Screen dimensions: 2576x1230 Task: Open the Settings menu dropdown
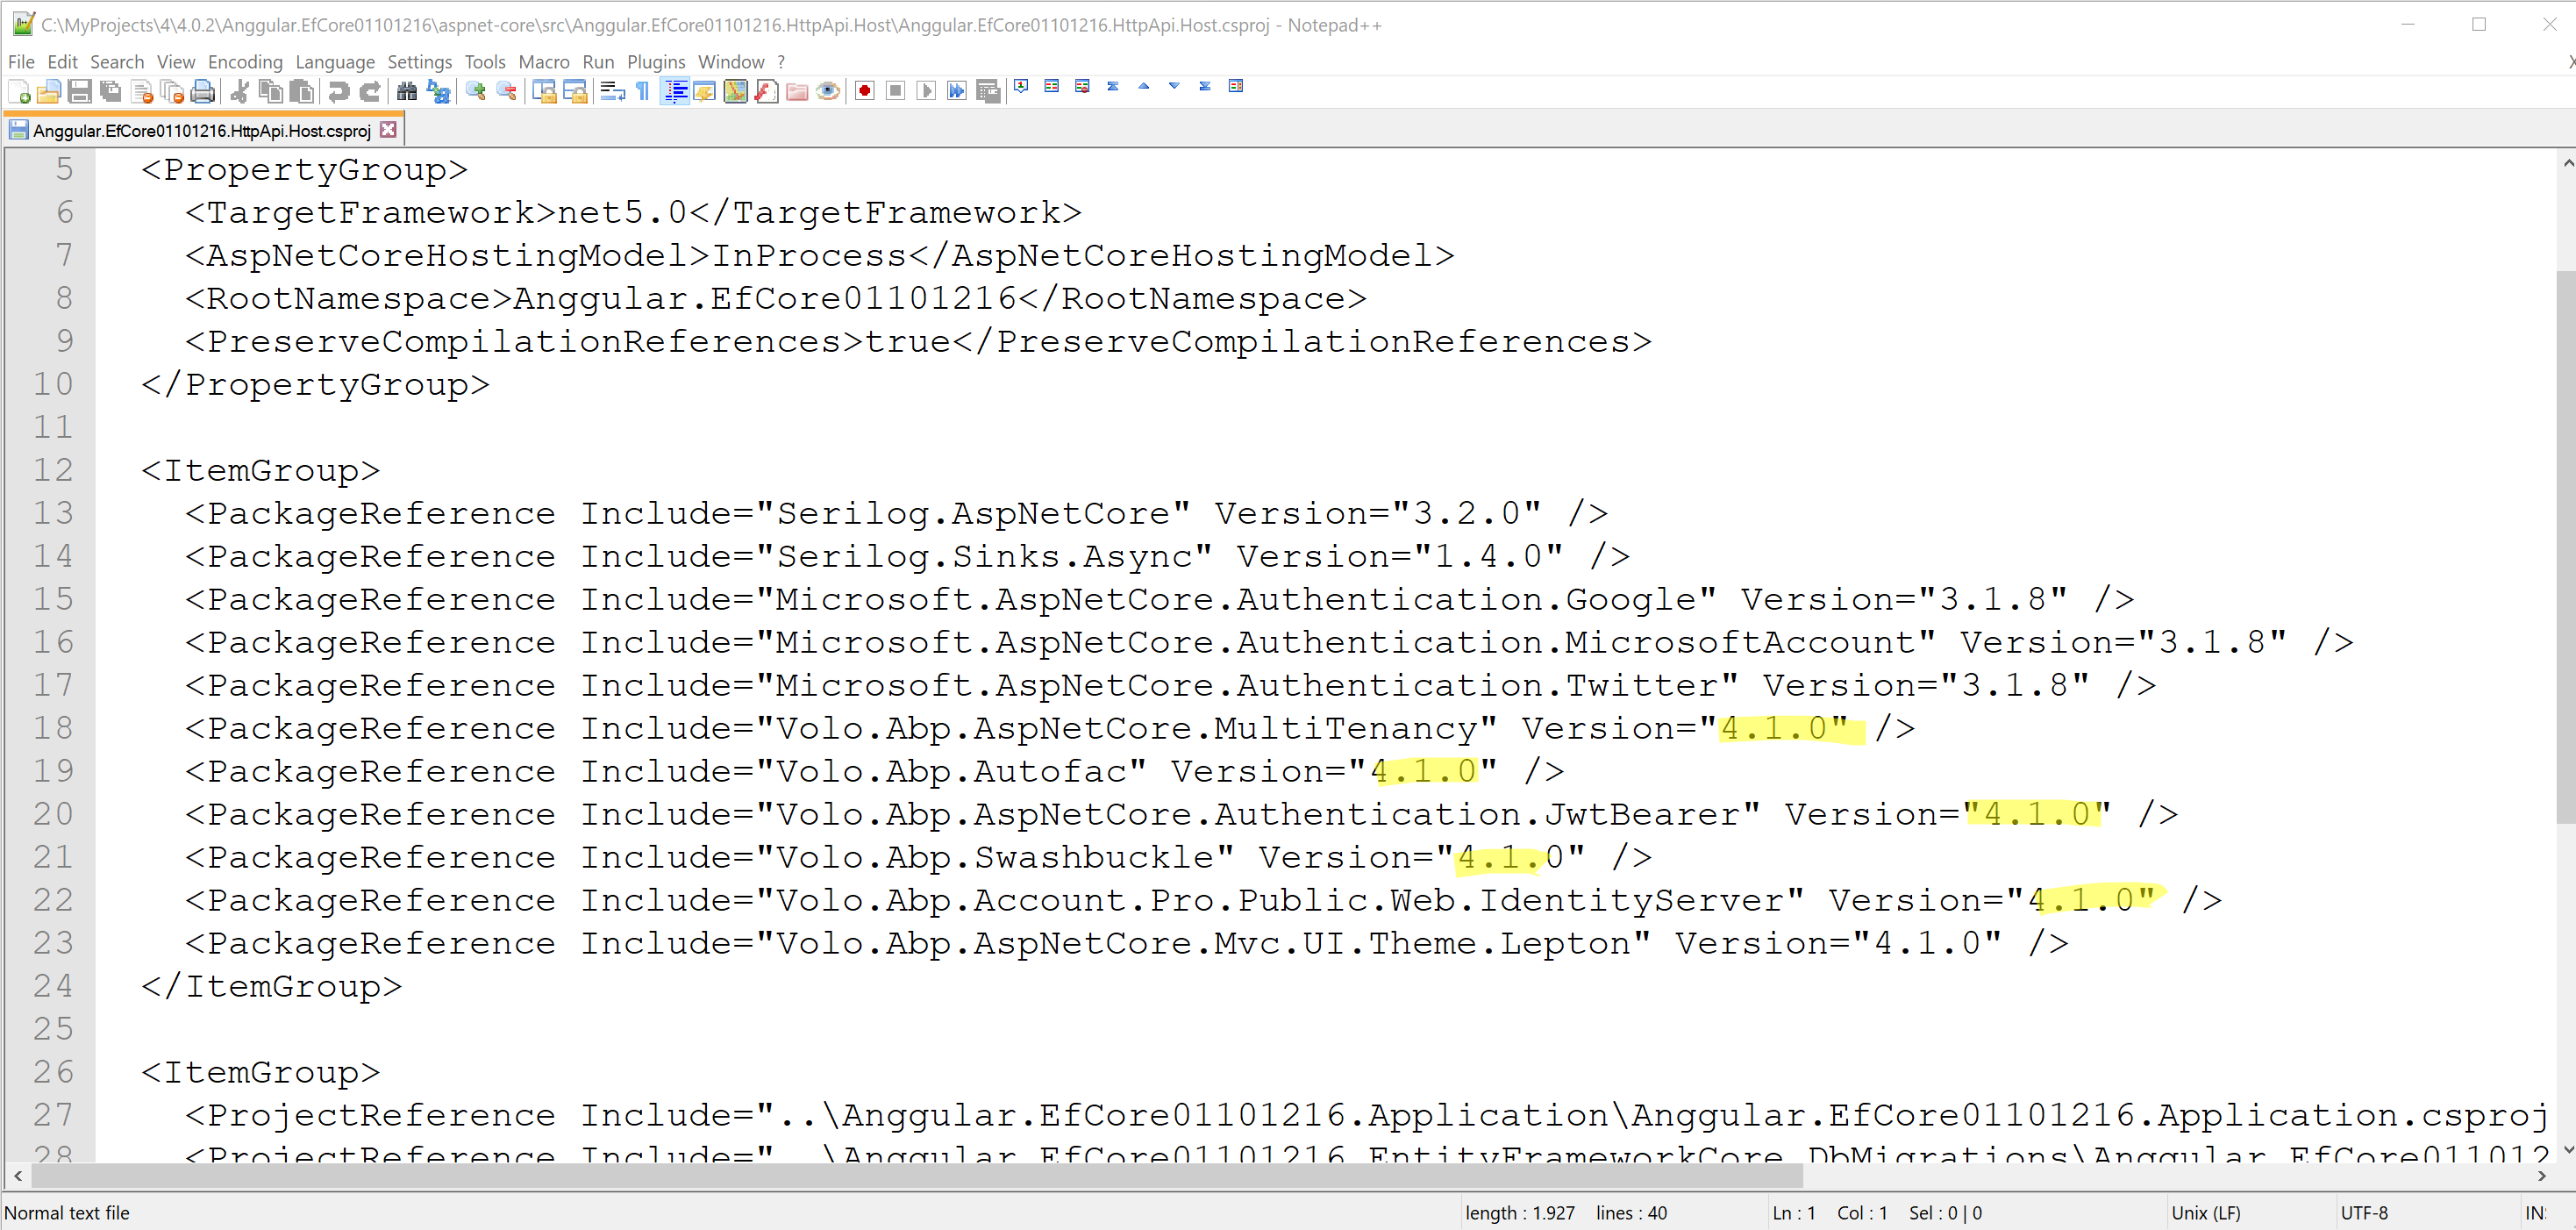point(419,62)
